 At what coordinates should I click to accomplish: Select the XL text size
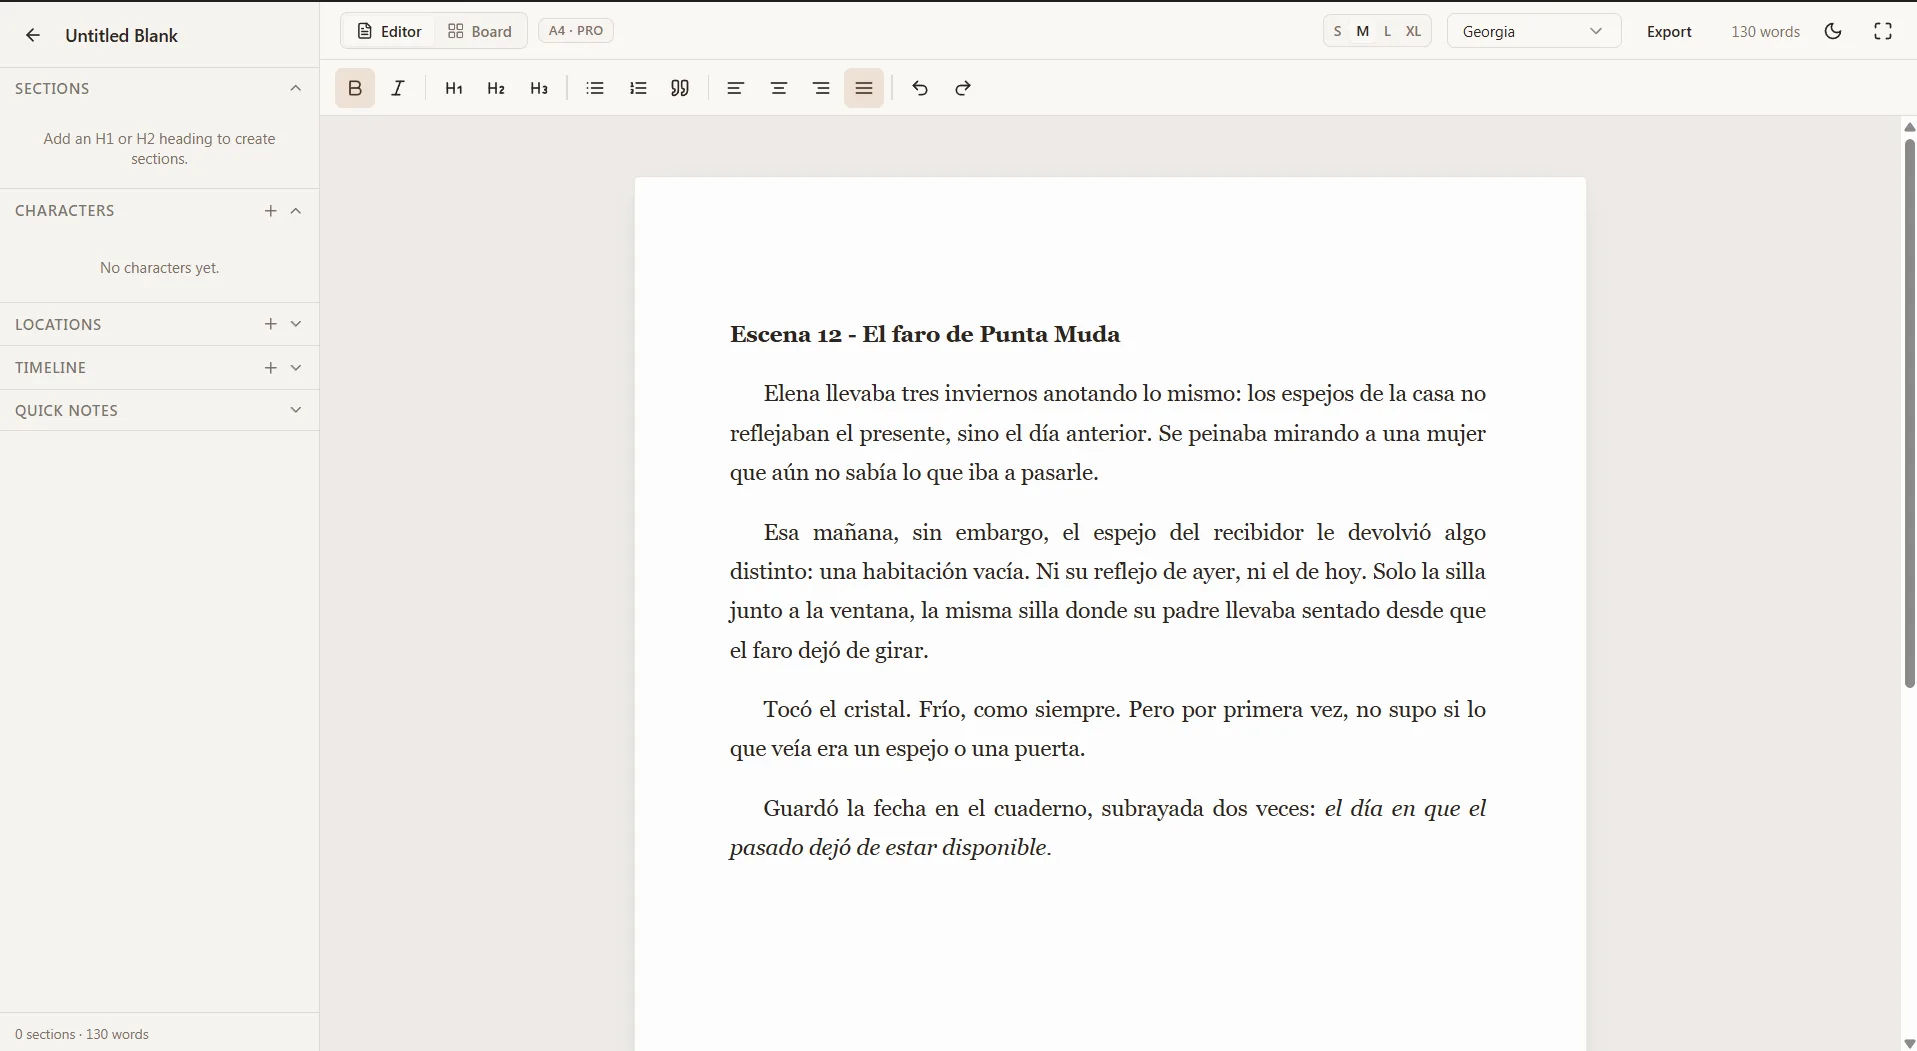click(1413, 31)
